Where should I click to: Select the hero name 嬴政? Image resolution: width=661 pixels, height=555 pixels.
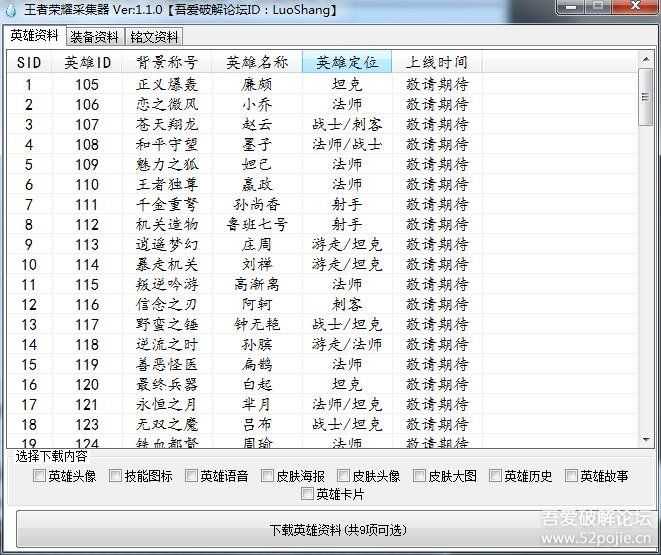pyautogui.click(x=257, y=185)
